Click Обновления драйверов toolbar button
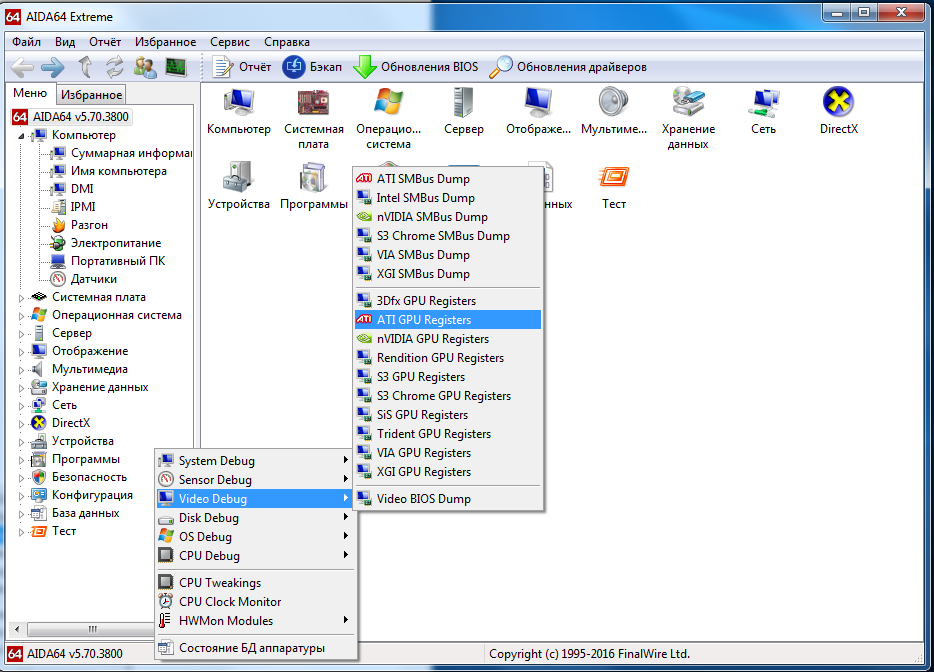The width and height of the screenshot is (934, 672). [x=568, y=67]
